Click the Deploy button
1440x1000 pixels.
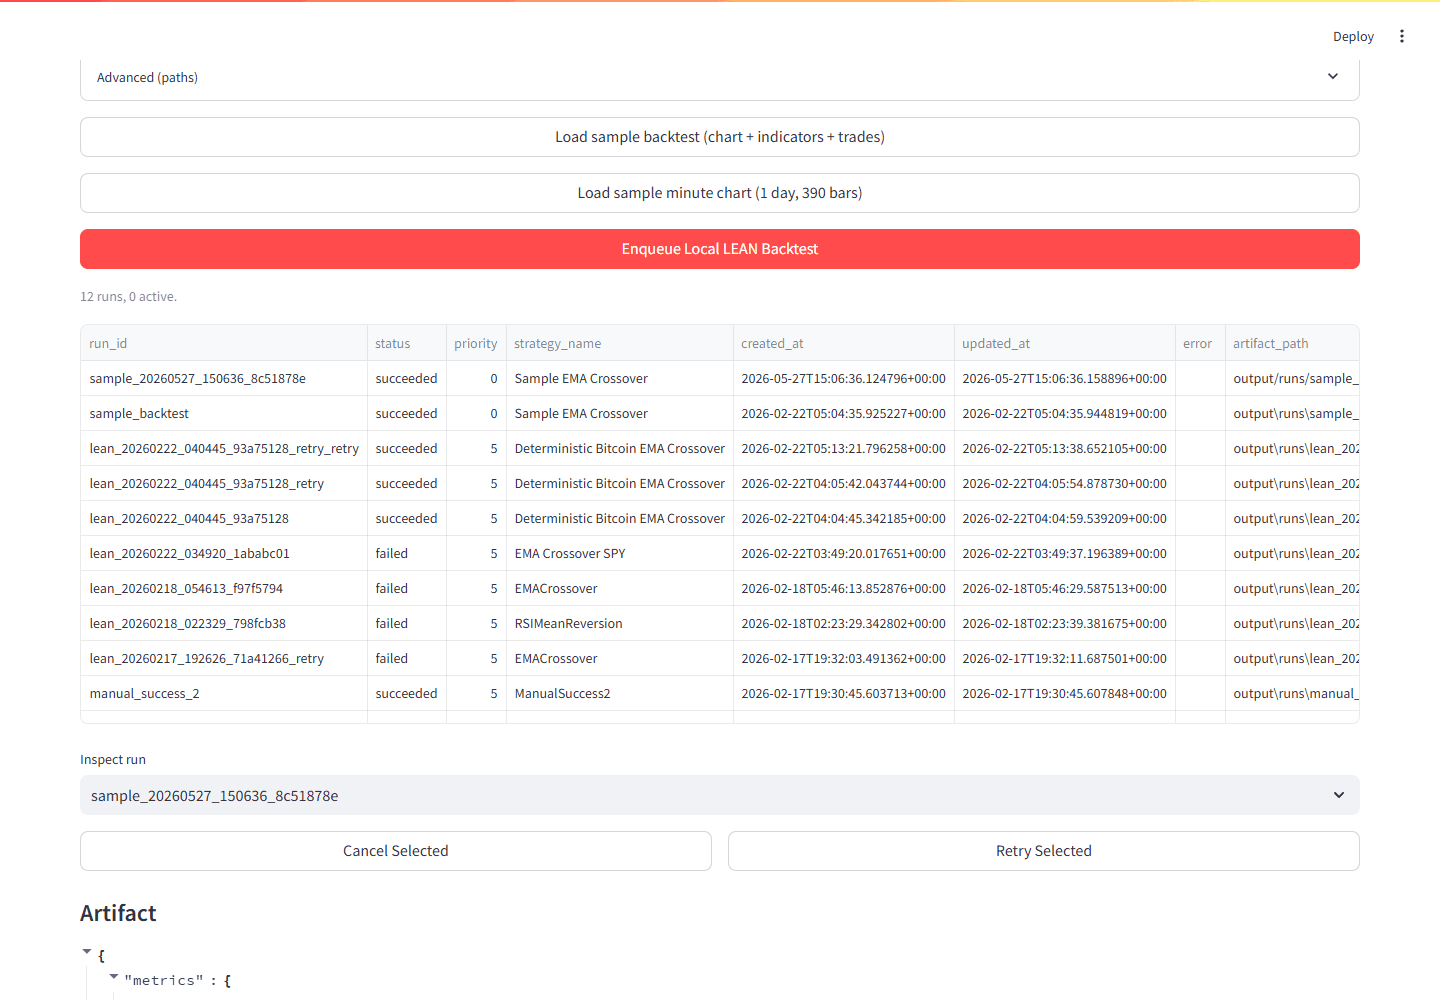pyautogui.click(x=1353, y=36)
